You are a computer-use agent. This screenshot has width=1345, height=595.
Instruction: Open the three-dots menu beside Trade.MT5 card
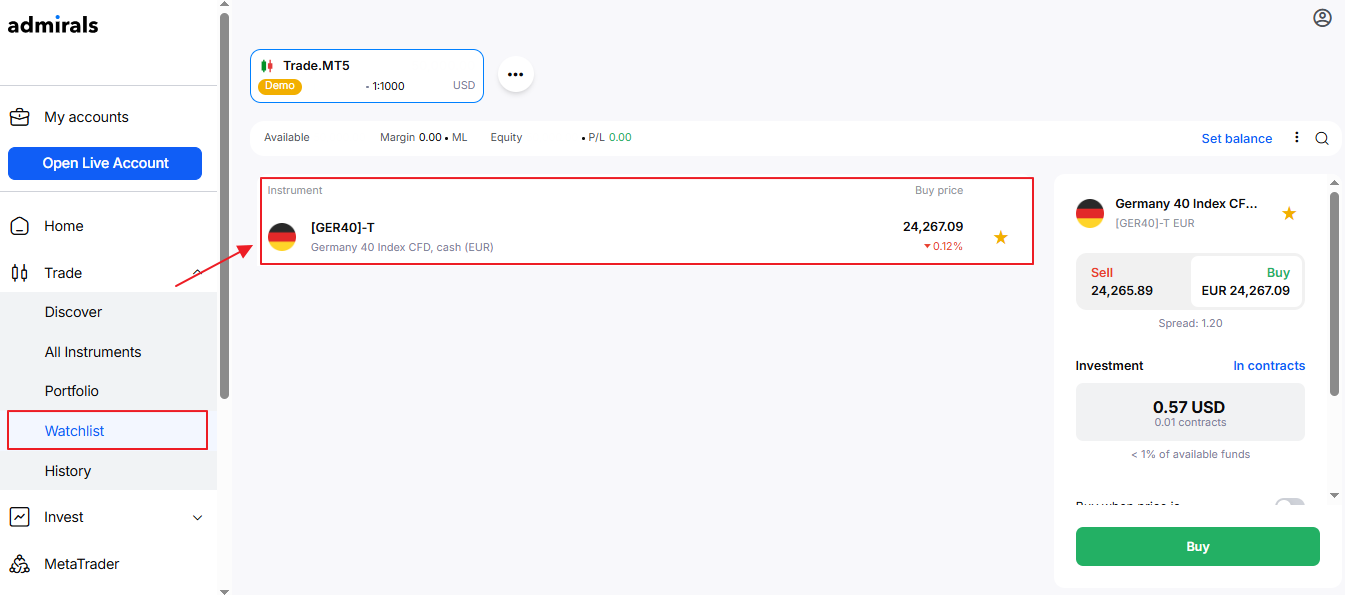click(516, 74)
